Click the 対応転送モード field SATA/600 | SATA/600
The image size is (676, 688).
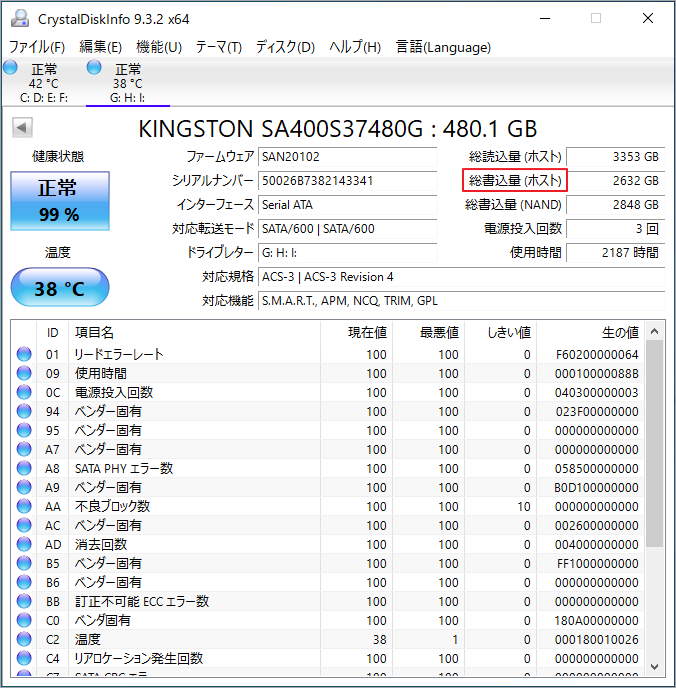pyautogui.click(x=347, y=229)
